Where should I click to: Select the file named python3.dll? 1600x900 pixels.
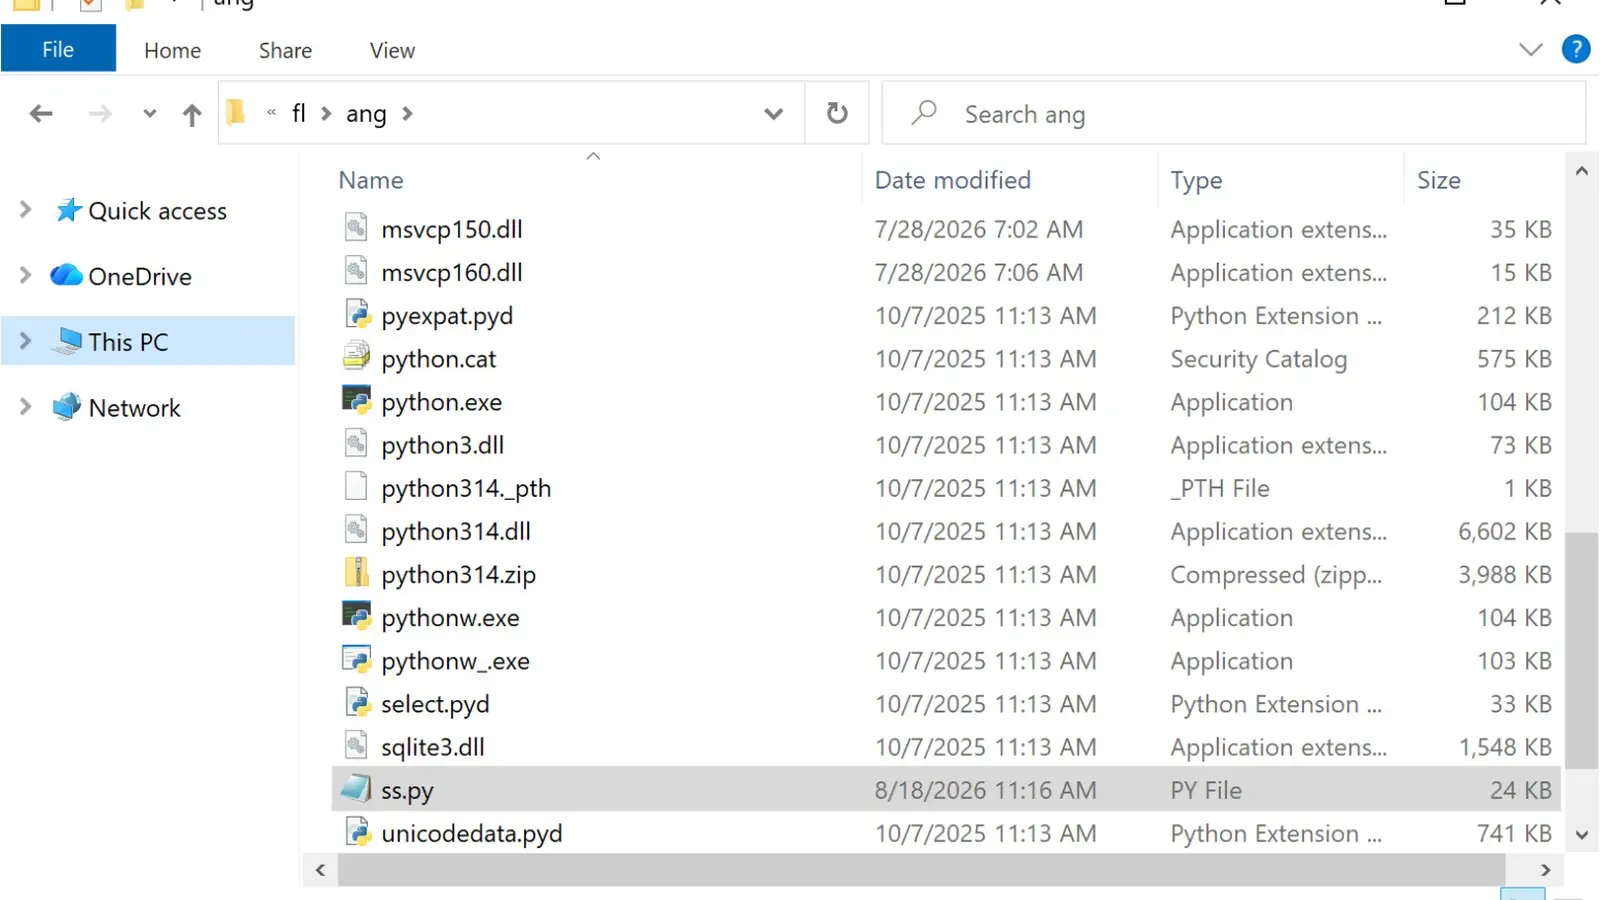point(442,445)
